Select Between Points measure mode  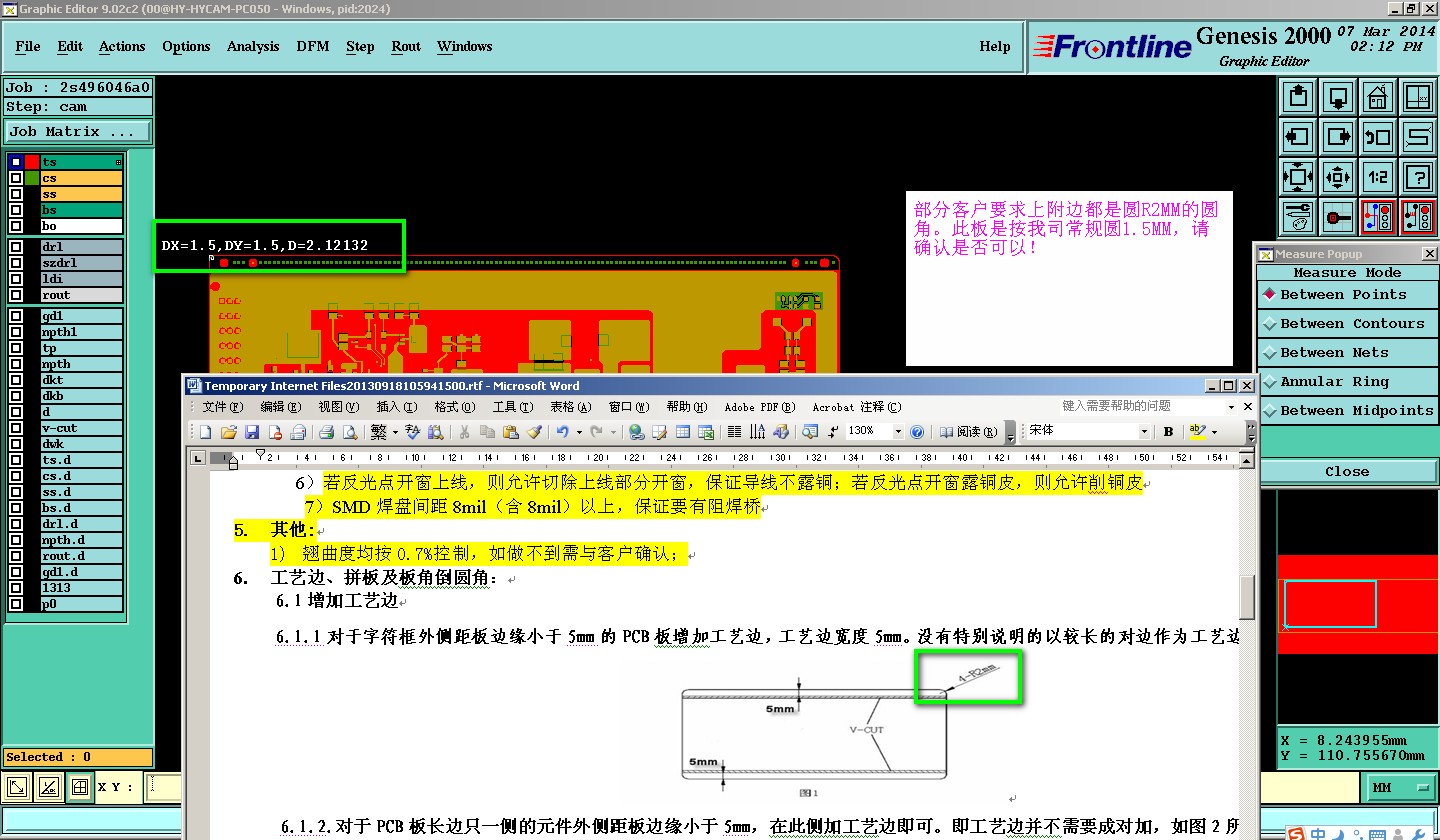click(1347, 294)
